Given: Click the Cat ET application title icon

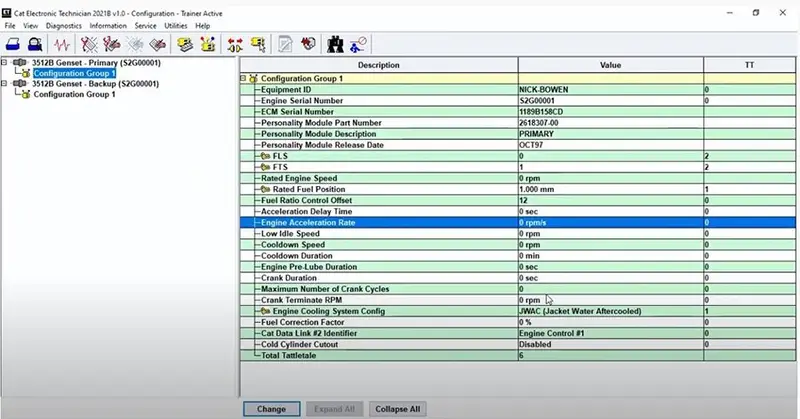Looking at the screenshot, I should (6, 13).
